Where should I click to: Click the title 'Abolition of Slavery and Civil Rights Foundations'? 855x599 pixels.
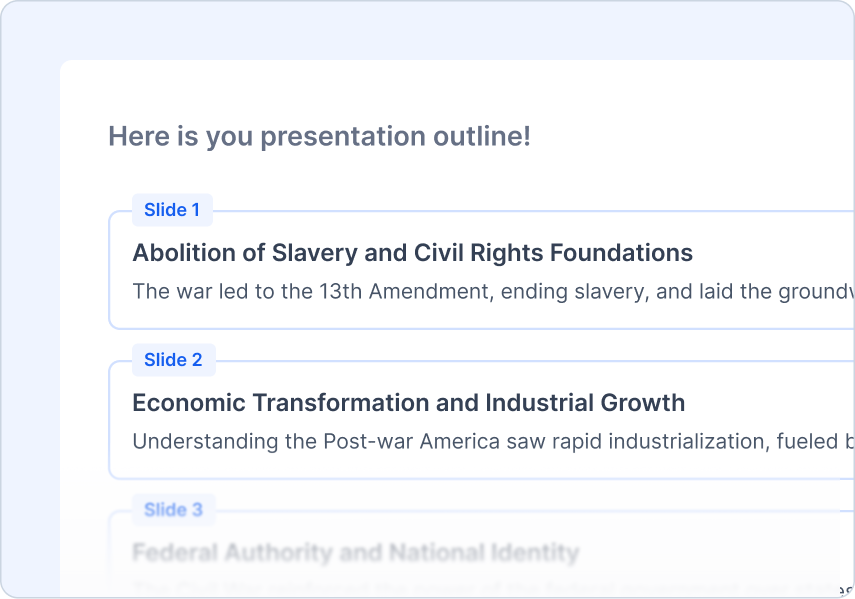tap(412, 253)
